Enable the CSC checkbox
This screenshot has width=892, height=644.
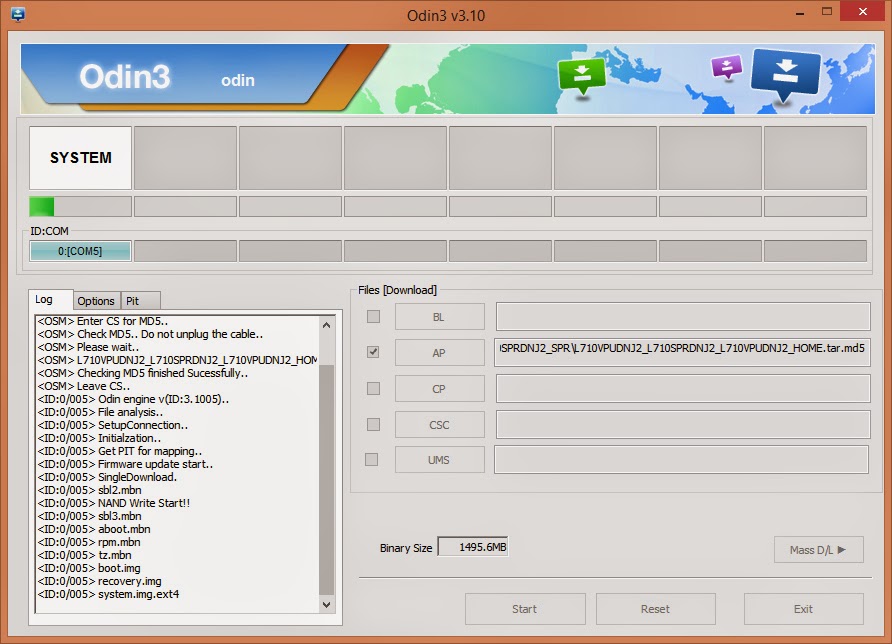coord(373,424)
